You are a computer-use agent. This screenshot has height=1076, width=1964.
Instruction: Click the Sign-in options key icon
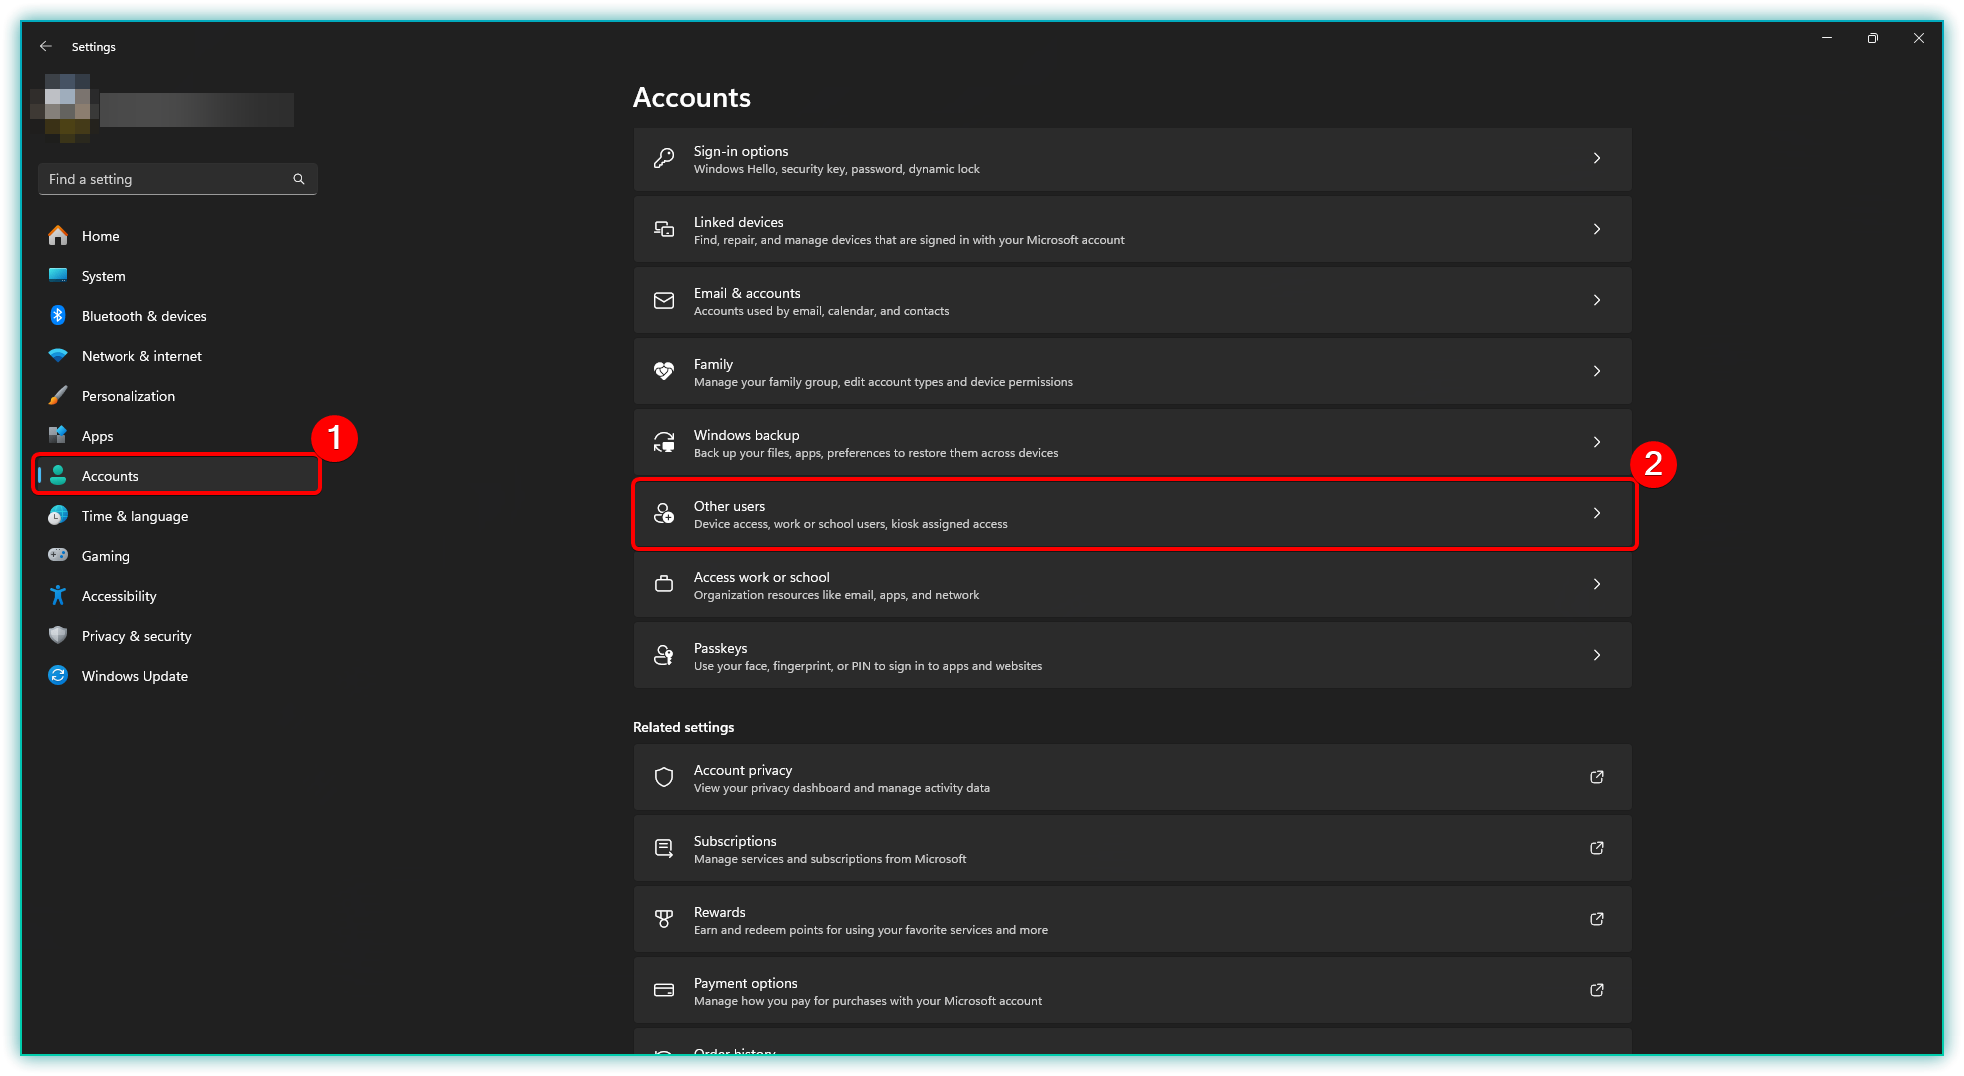664,158
